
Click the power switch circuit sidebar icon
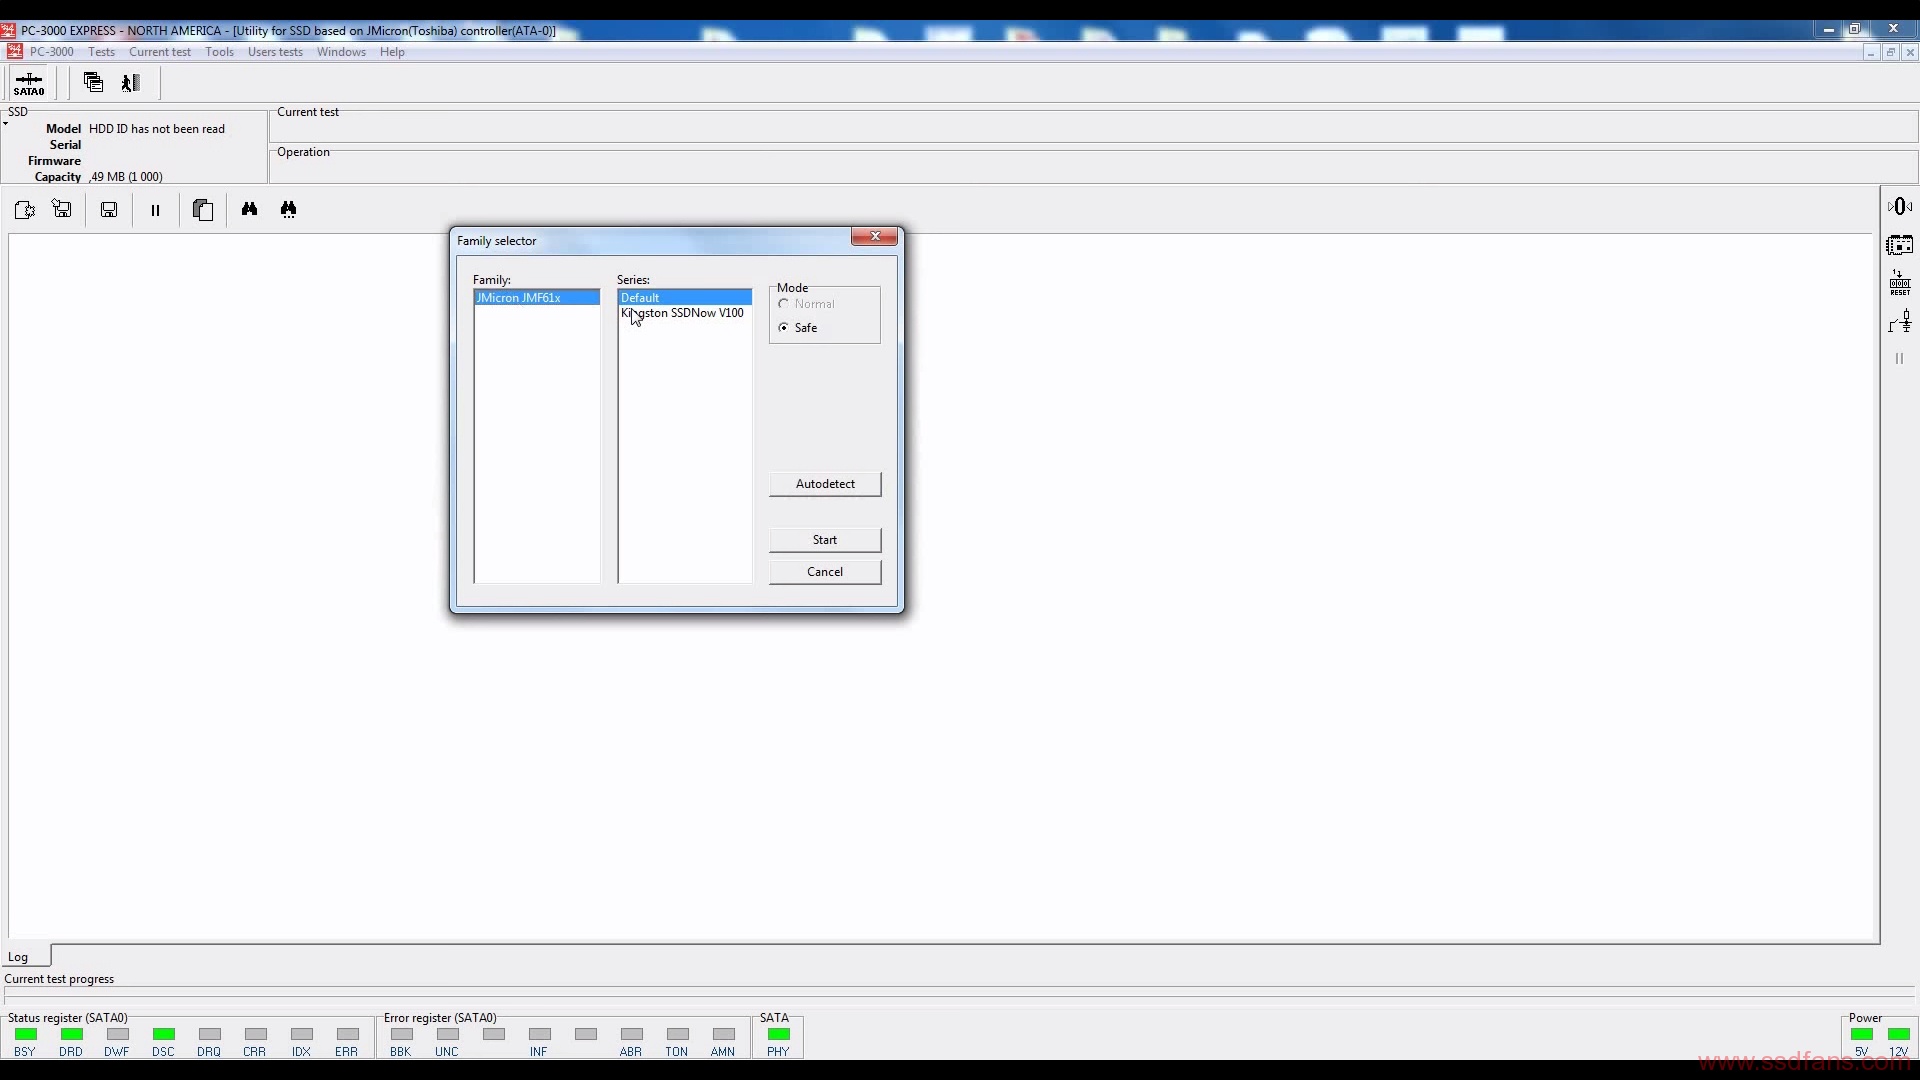click(x=1900, y=322)
